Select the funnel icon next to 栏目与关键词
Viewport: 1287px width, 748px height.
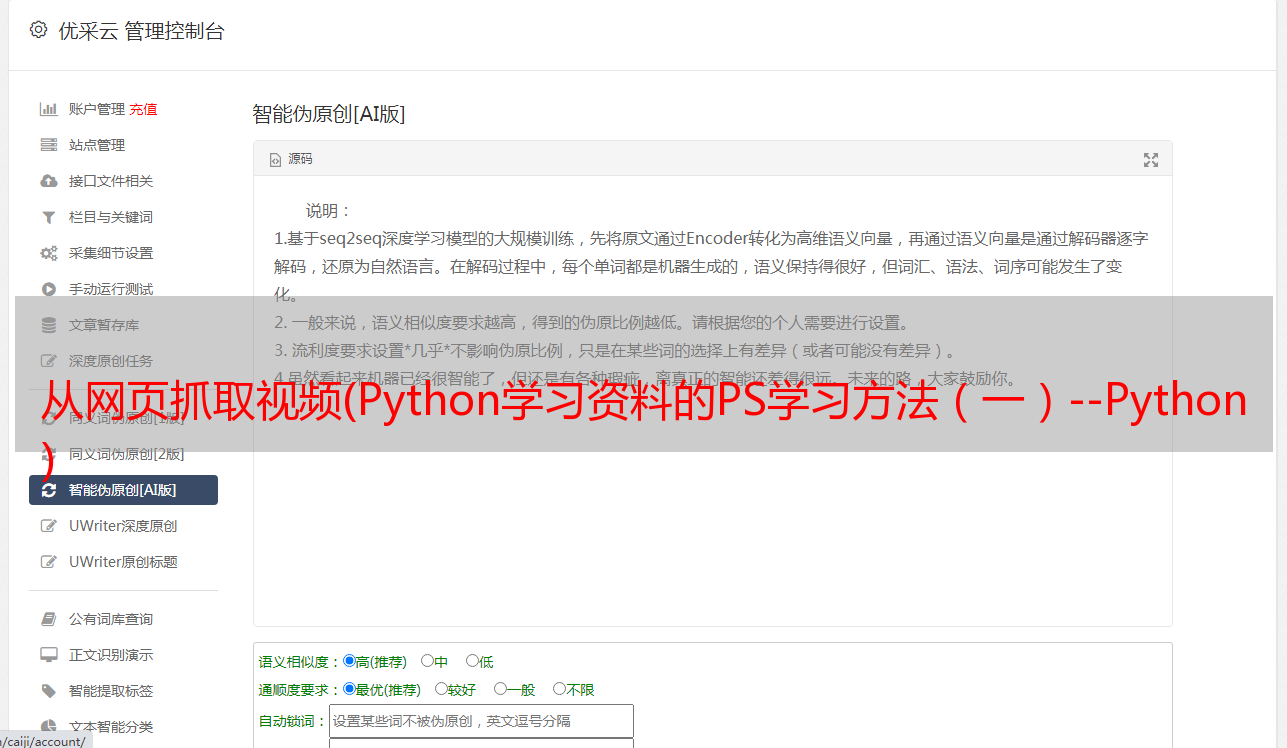[x=48, y=217]
